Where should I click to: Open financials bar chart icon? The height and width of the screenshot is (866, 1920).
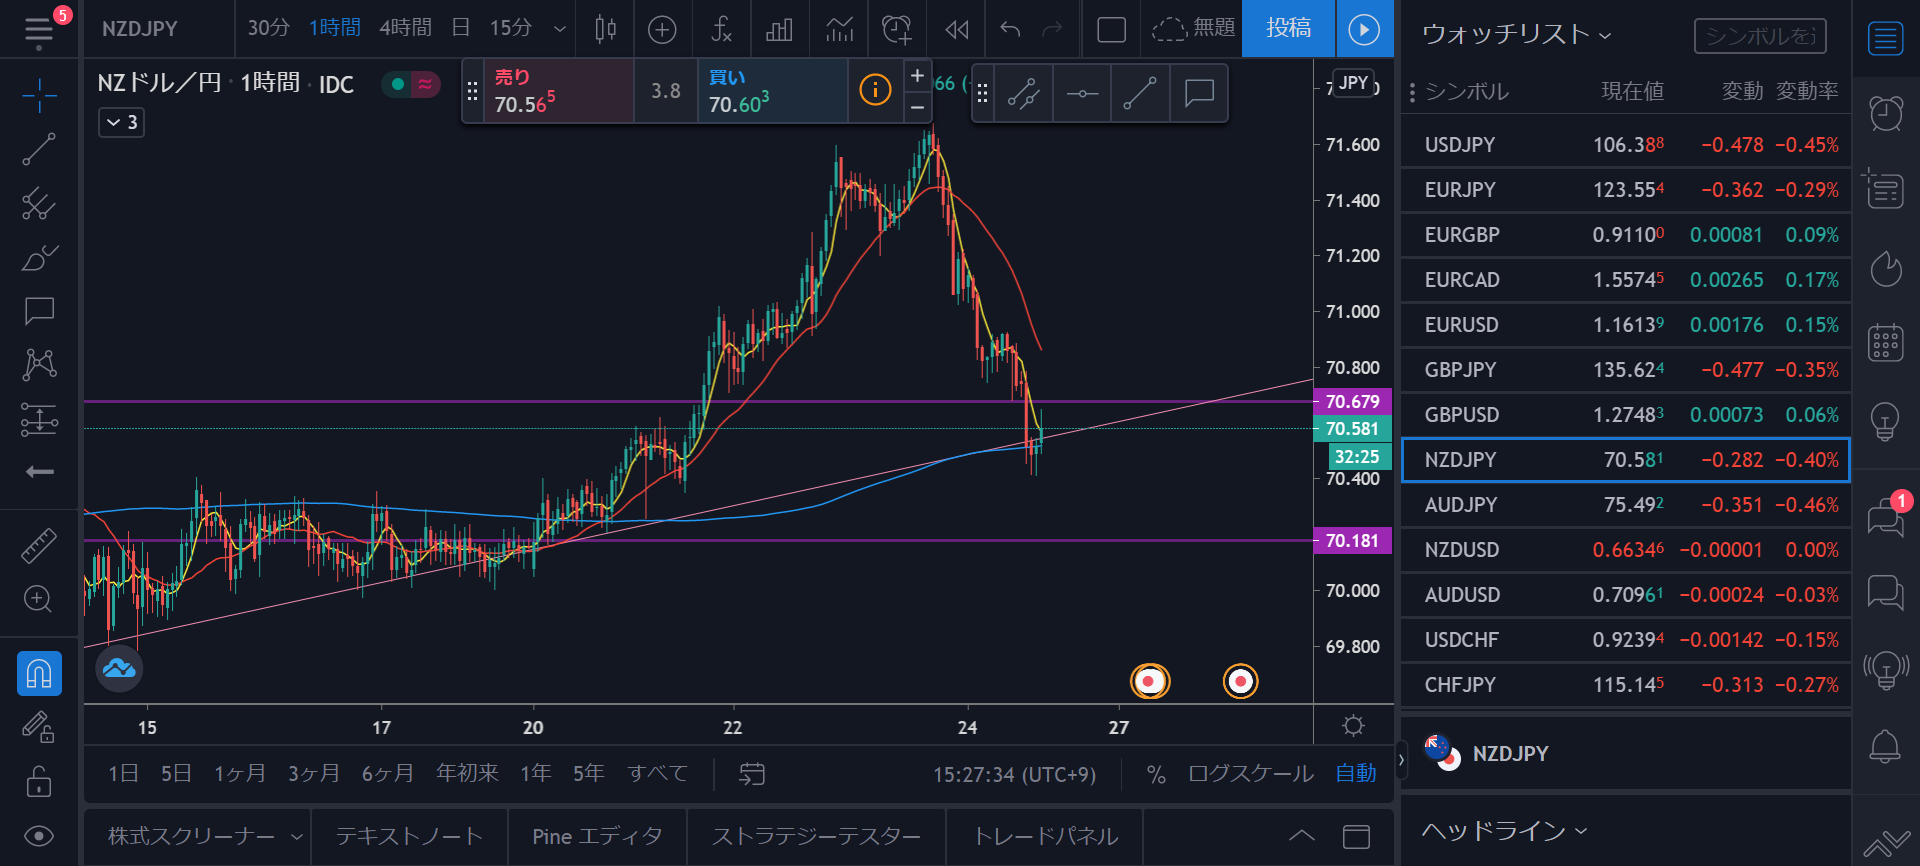[779, 29]
